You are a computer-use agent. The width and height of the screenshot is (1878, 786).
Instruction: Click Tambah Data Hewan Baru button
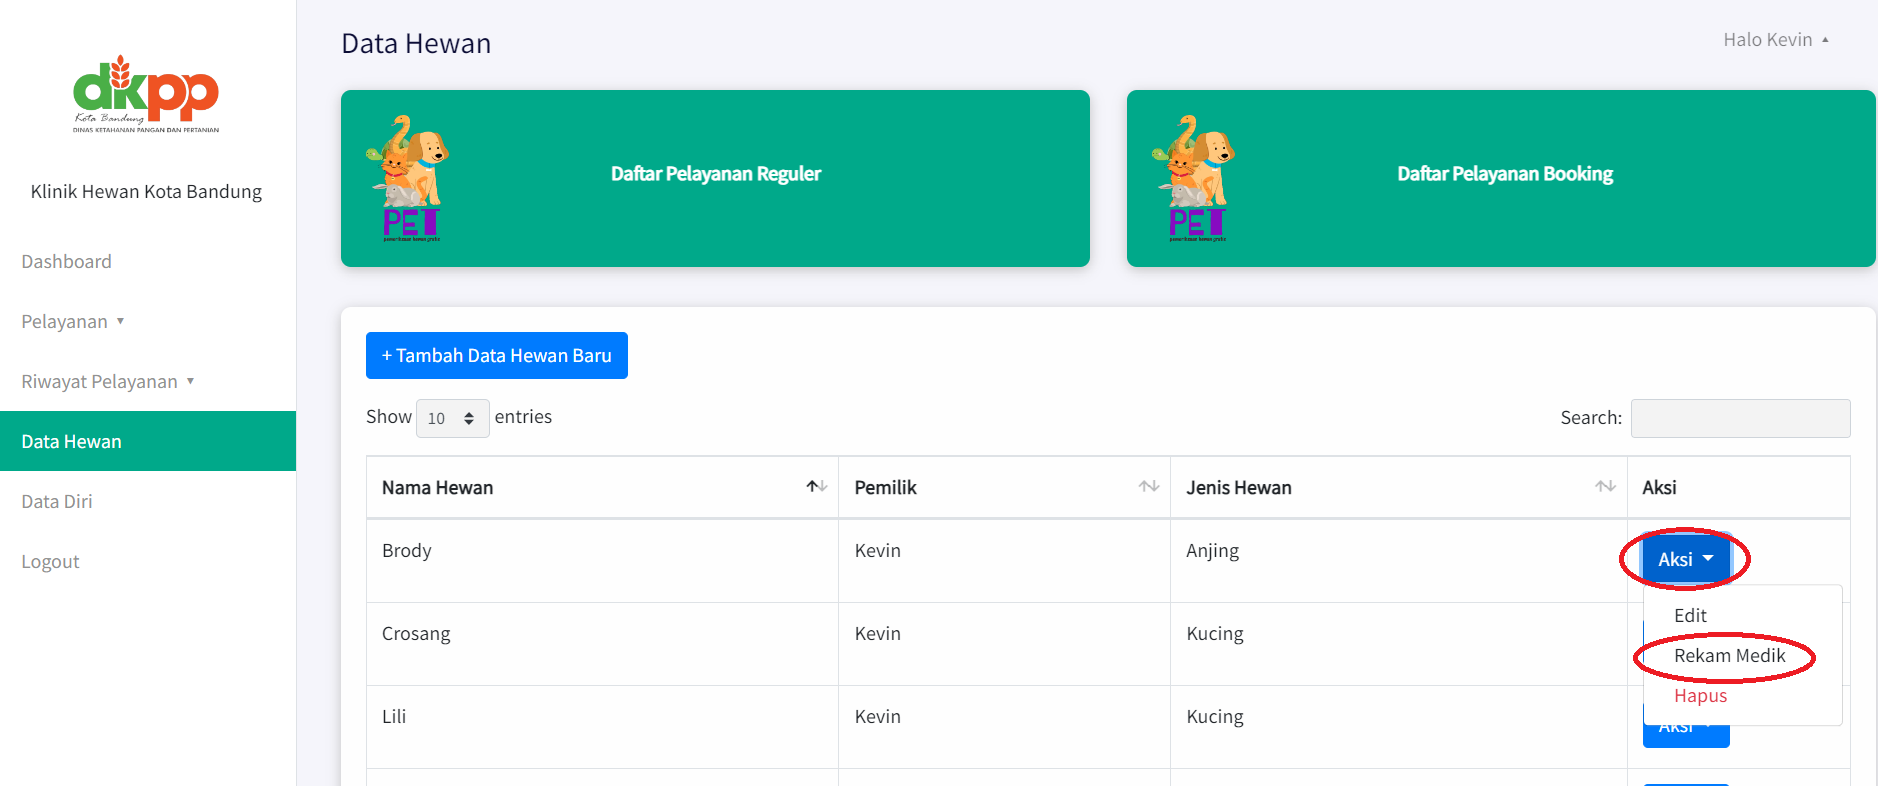497,356
